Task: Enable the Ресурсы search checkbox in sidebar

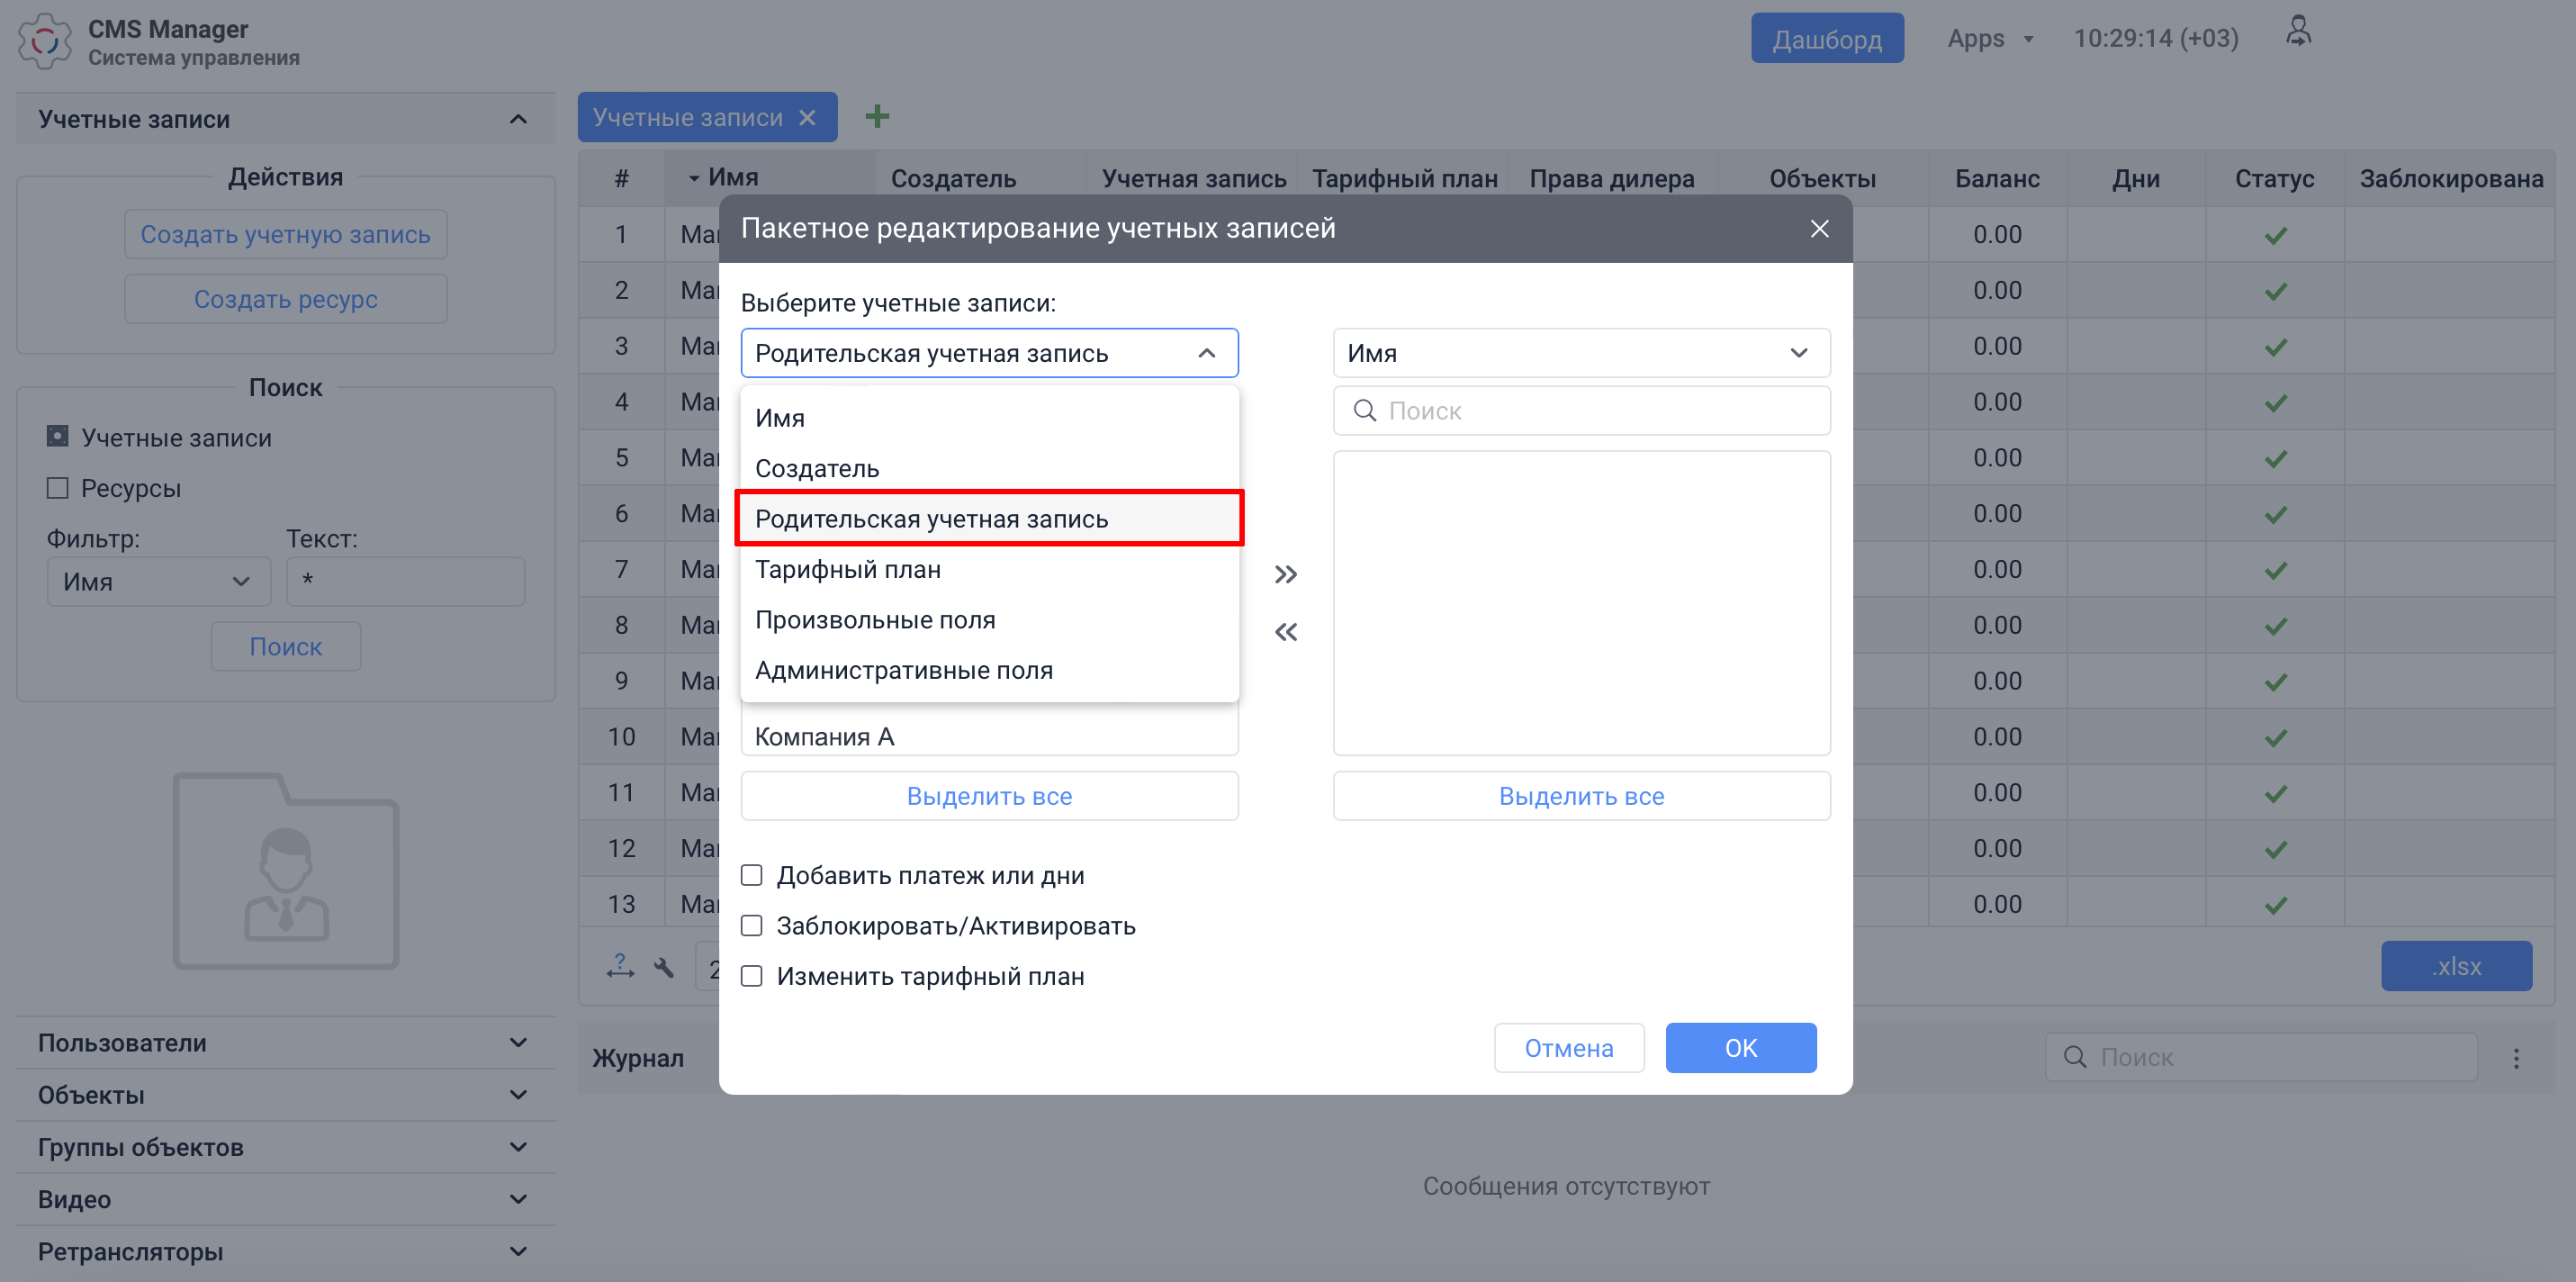Action: [x=57, y=487]
